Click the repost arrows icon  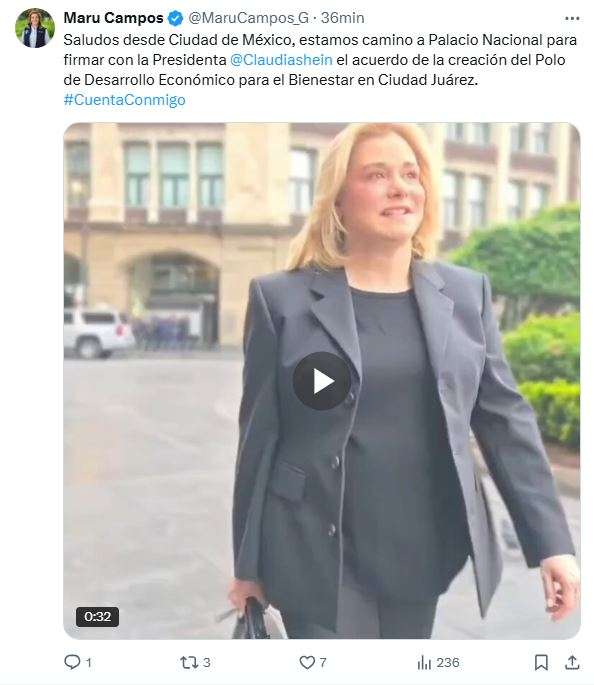coord(189,662)
